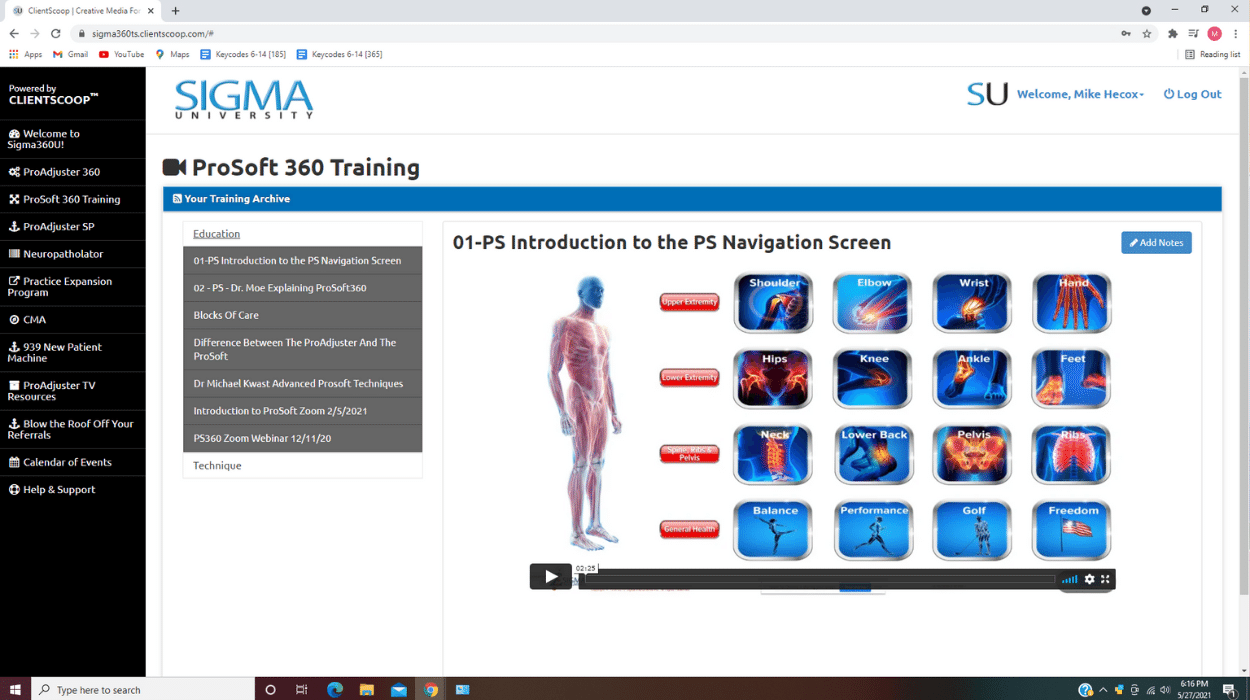Open ProAdjuster TV Resources in sidebar
This screenshot has height=700, width=1250.
72,391
